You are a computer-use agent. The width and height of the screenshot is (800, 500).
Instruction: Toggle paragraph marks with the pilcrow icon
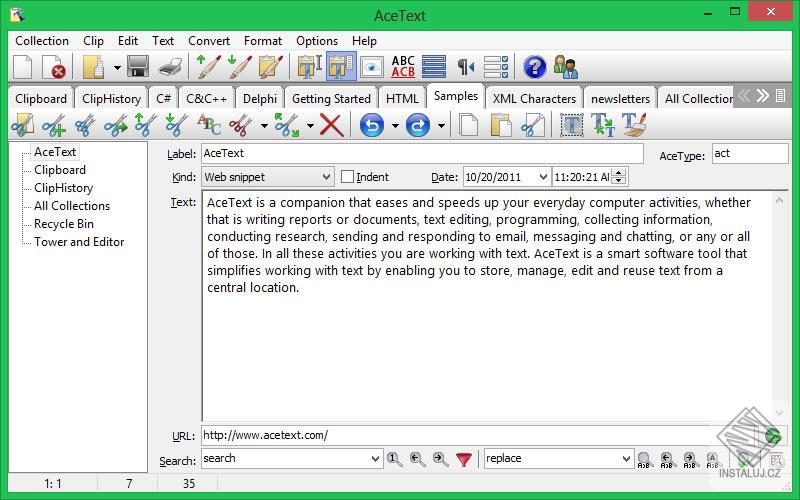point(465,67)
